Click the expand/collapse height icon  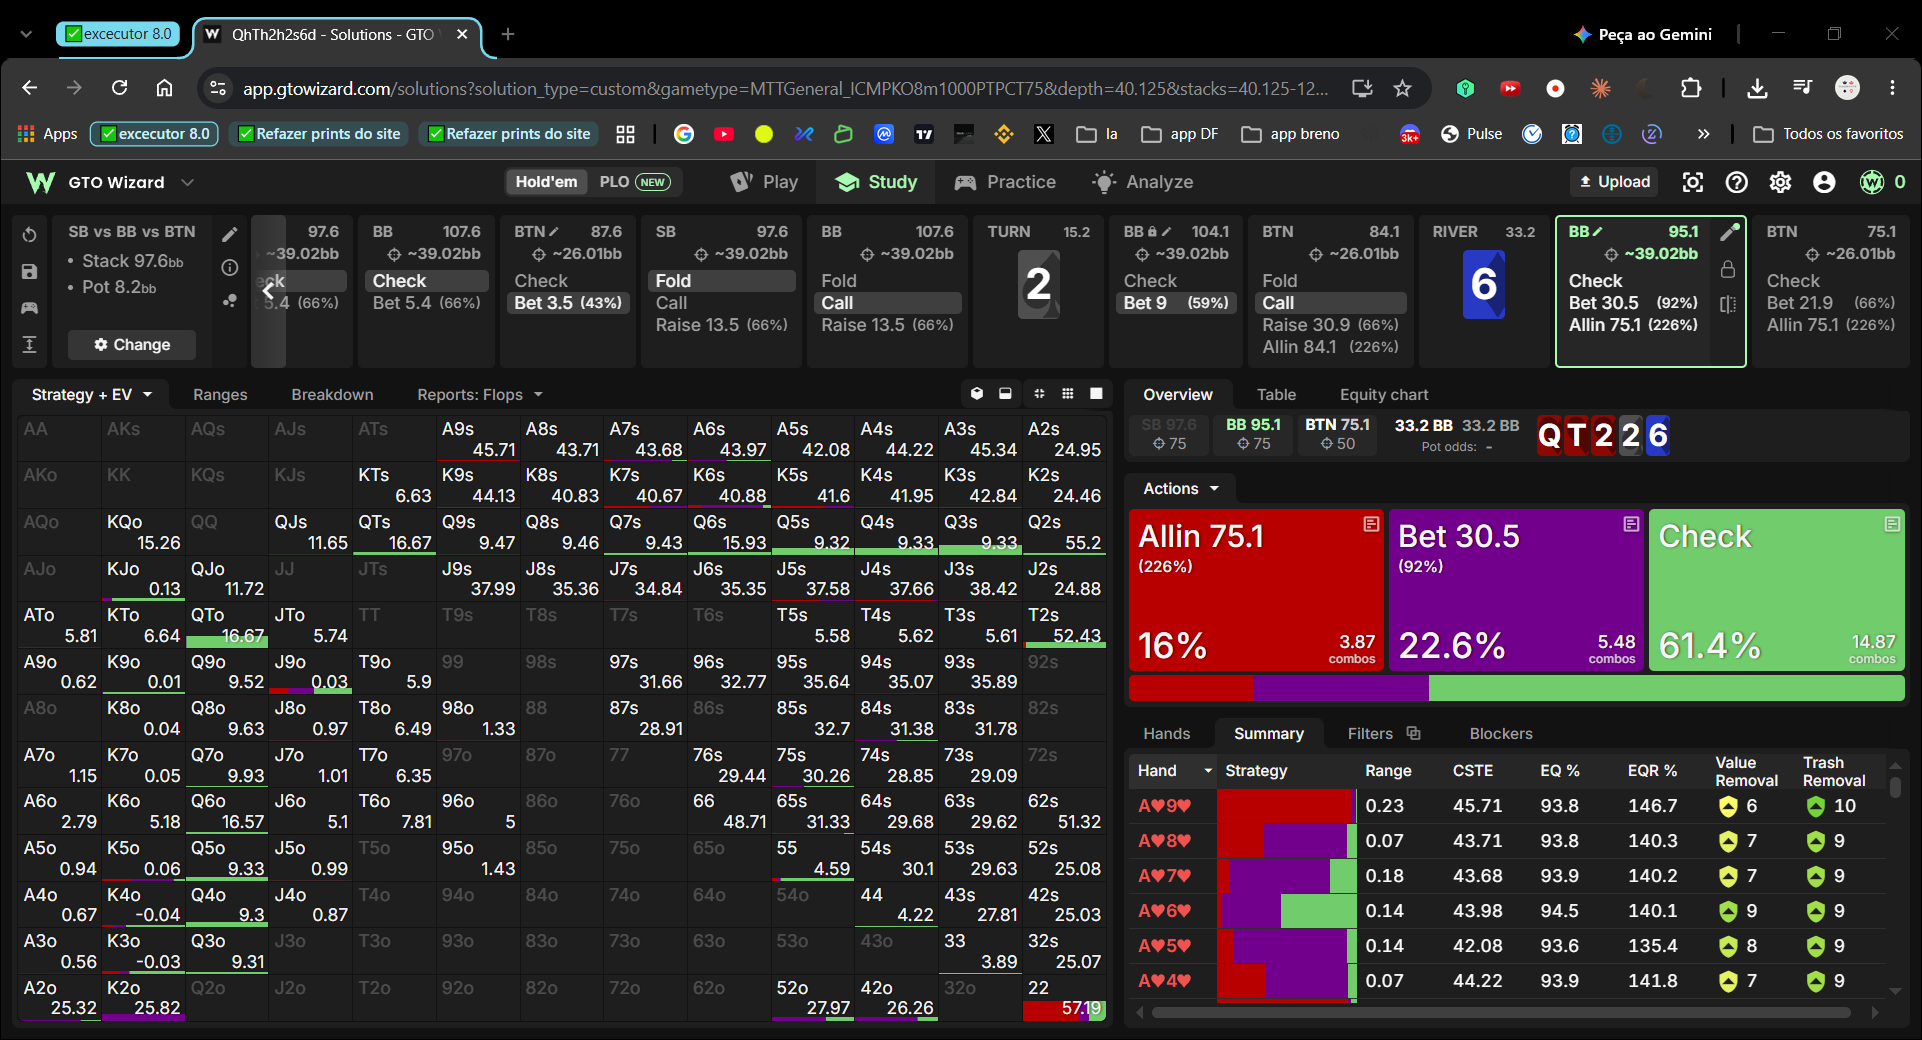(x=30, y=345)
